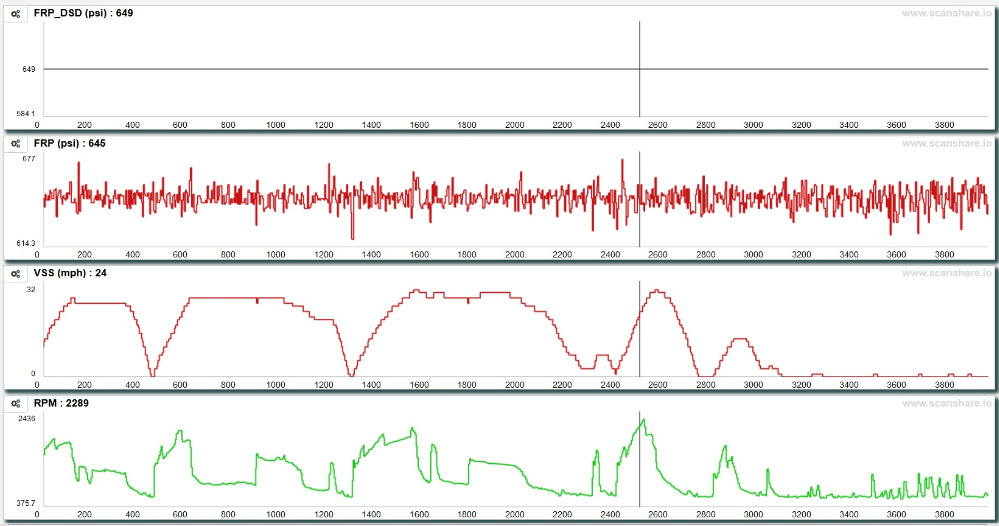The width and height of the screenshot is (999, 526).
Task: Click the 3000 tick on VSS x-axis
Action: point(753,384)
